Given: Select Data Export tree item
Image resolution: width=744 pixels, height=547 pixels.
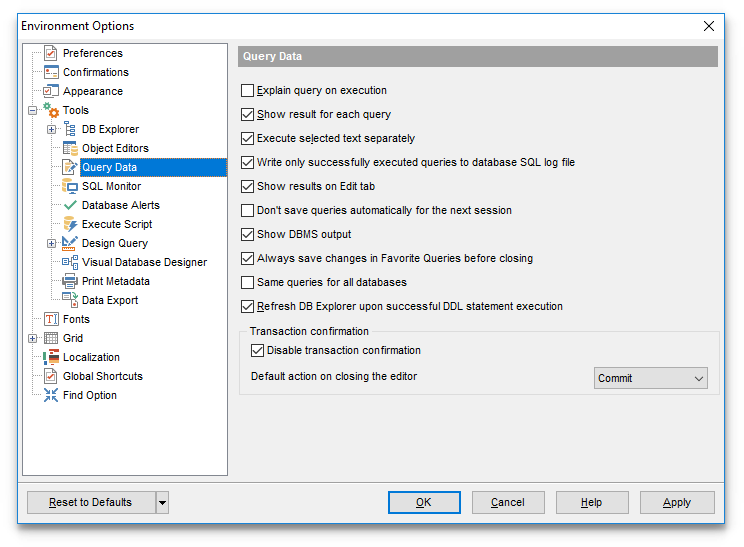Looking at the screenshot, I should coord(110,300).
